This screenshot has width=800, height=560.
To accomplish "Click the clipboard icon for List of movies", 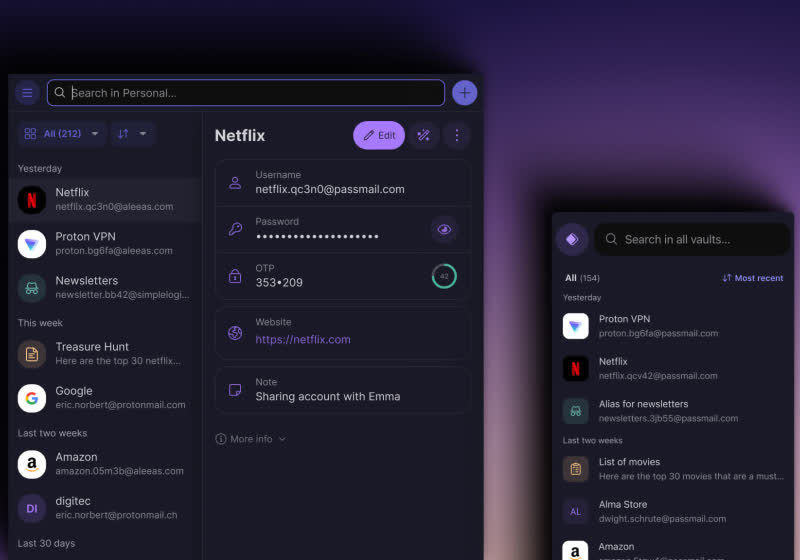I will point(576,469).
